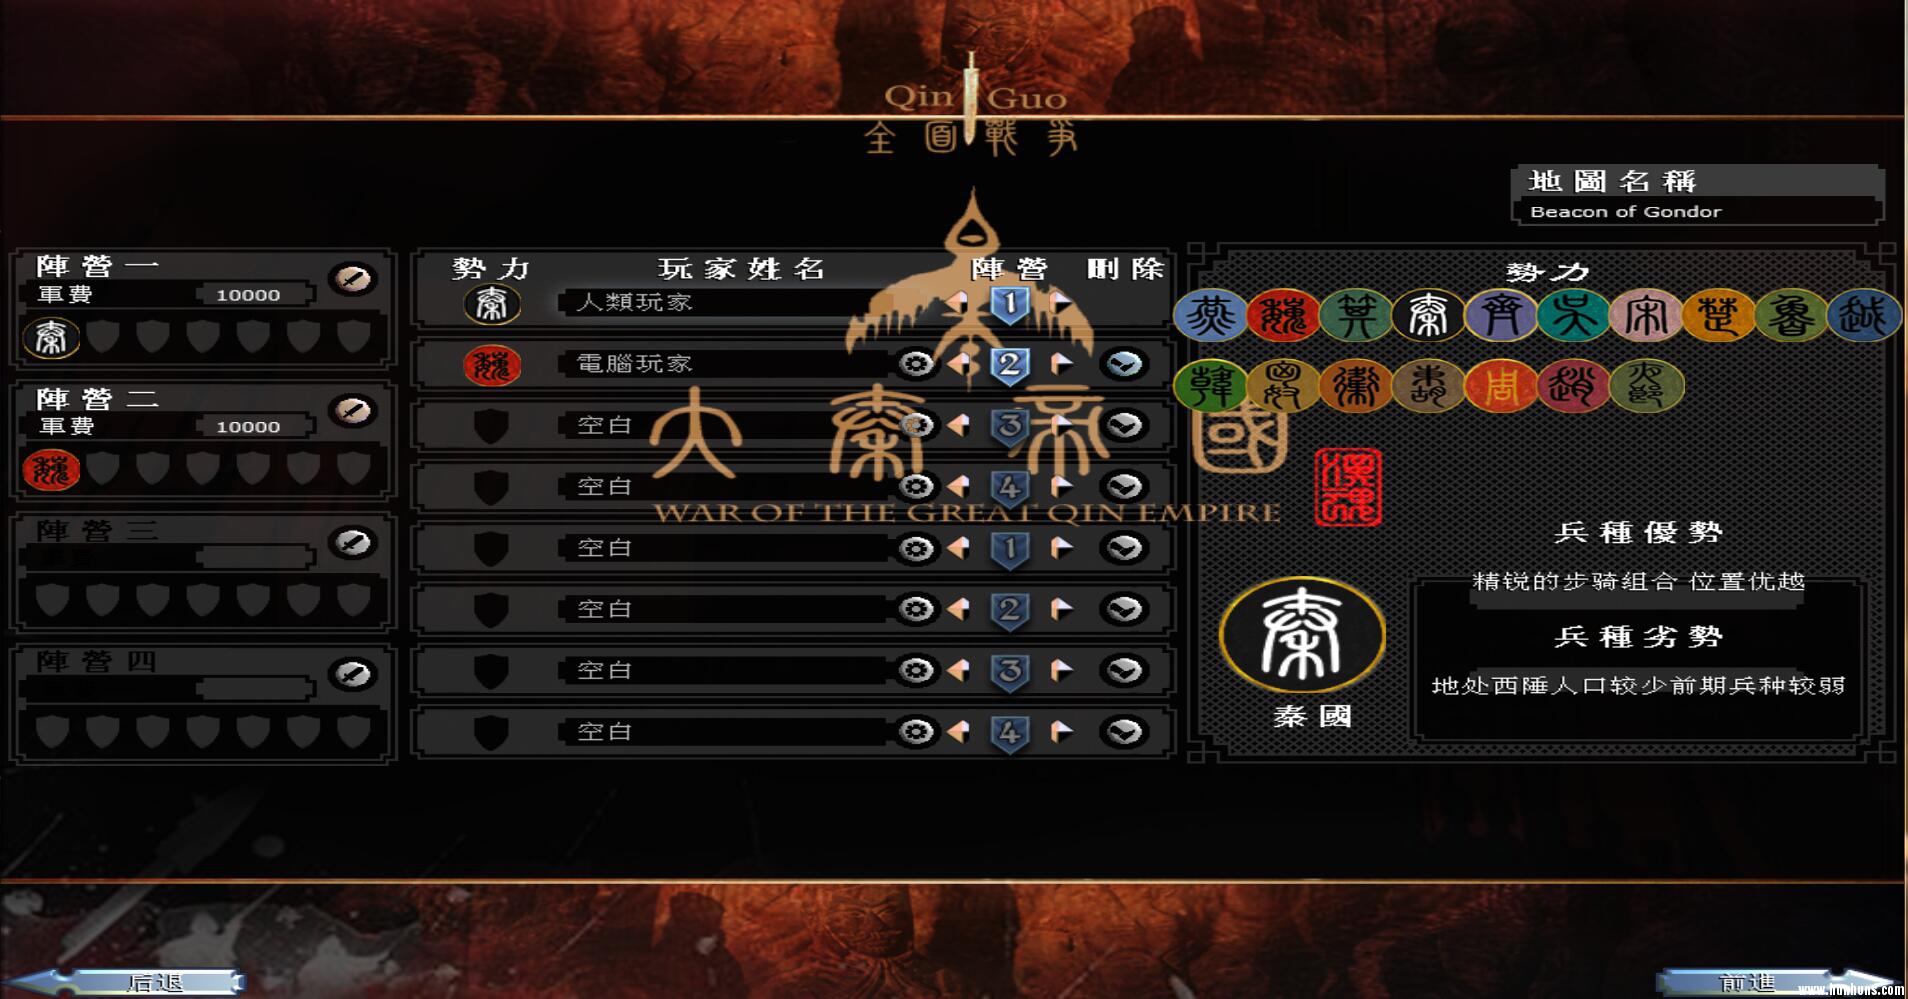1908x999 pixels.
Task: Toggle the sword icon for 陣營三
Action: coord(352,543)
